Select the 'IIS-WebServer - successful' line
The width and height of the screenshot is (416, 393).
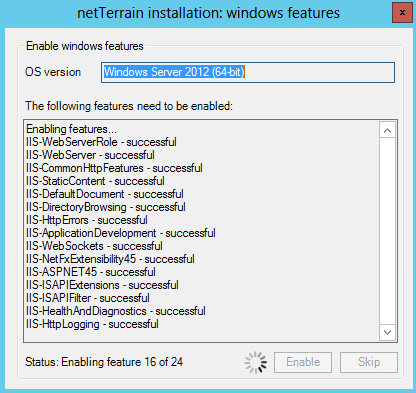[x=90, y=155]
